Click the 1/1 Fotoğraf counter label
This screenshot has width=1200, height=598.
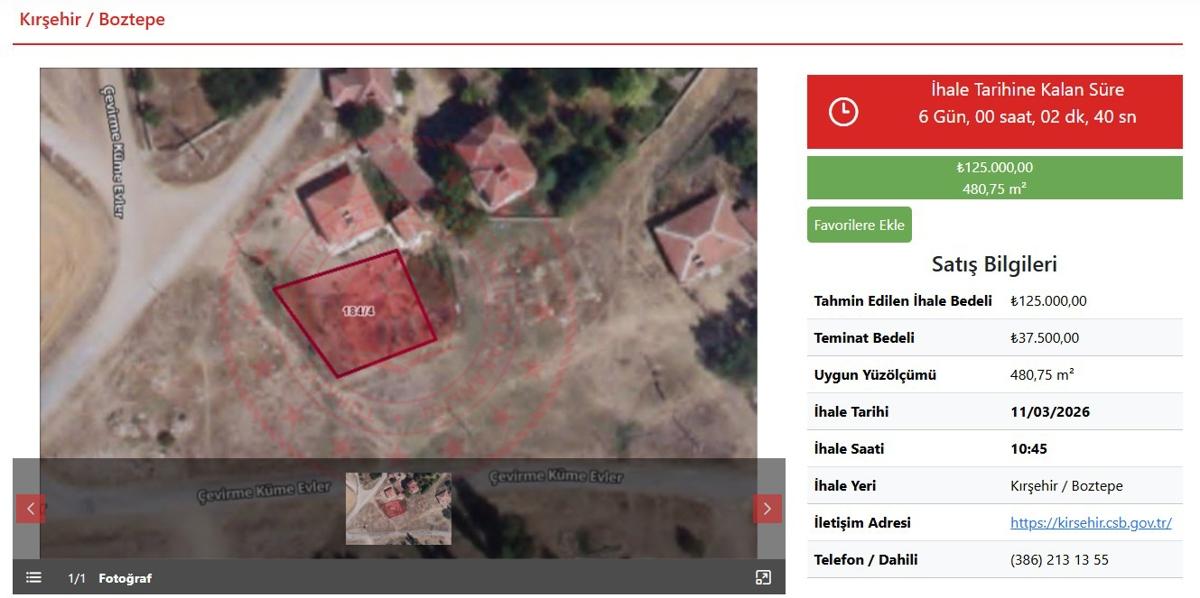(110, 578)
